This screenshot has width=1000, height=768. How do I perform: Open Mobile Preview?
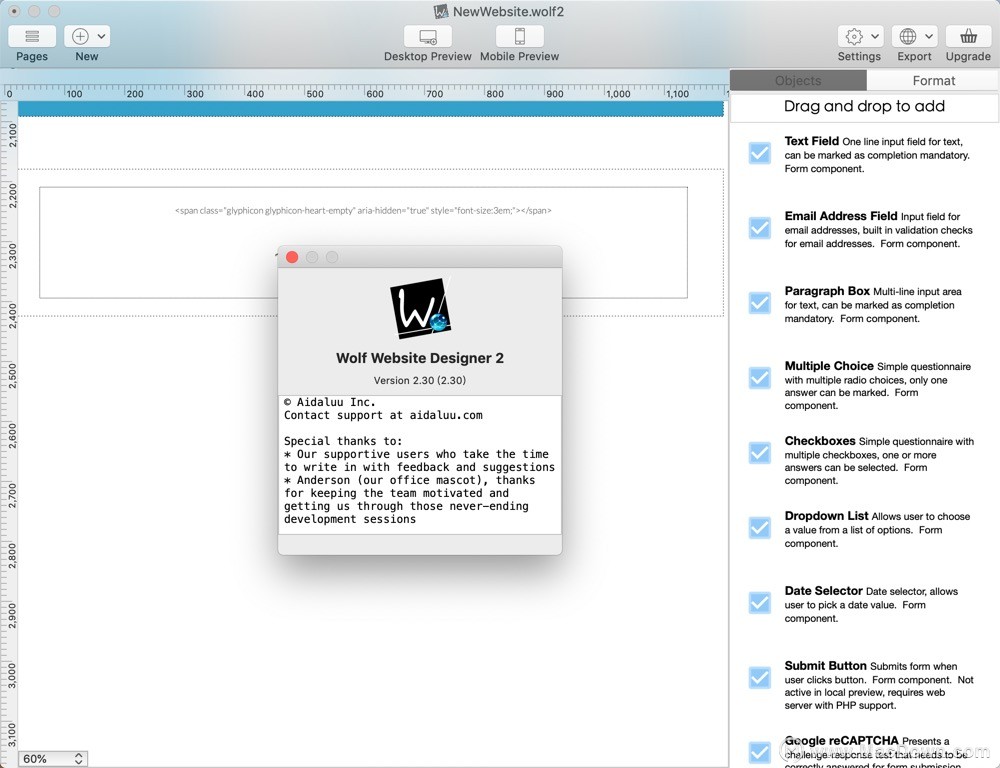pyautogui.click(x=520, y=36)
